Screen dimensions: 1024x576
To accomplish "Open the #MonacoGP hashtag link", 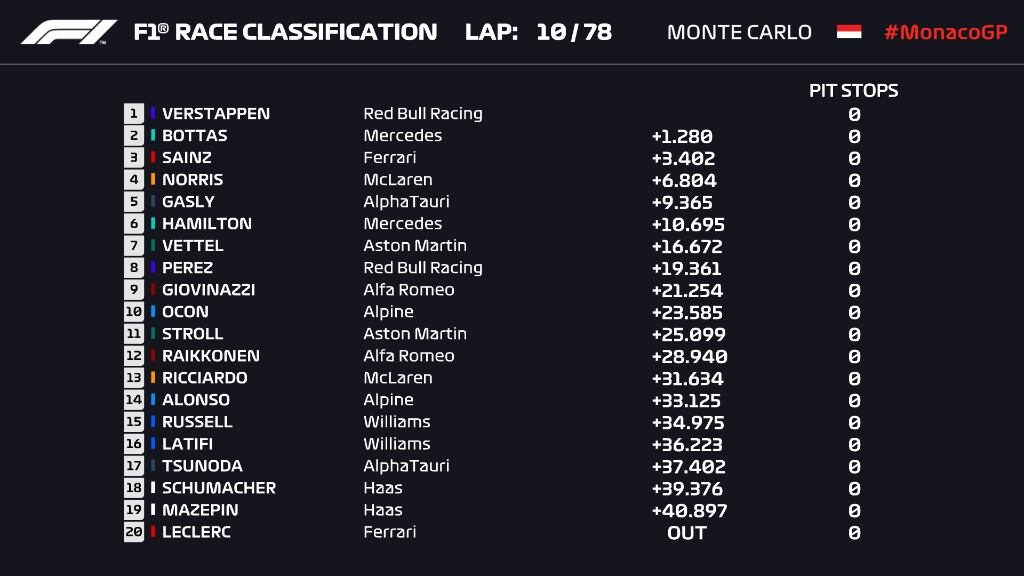I will click(945, 32).
